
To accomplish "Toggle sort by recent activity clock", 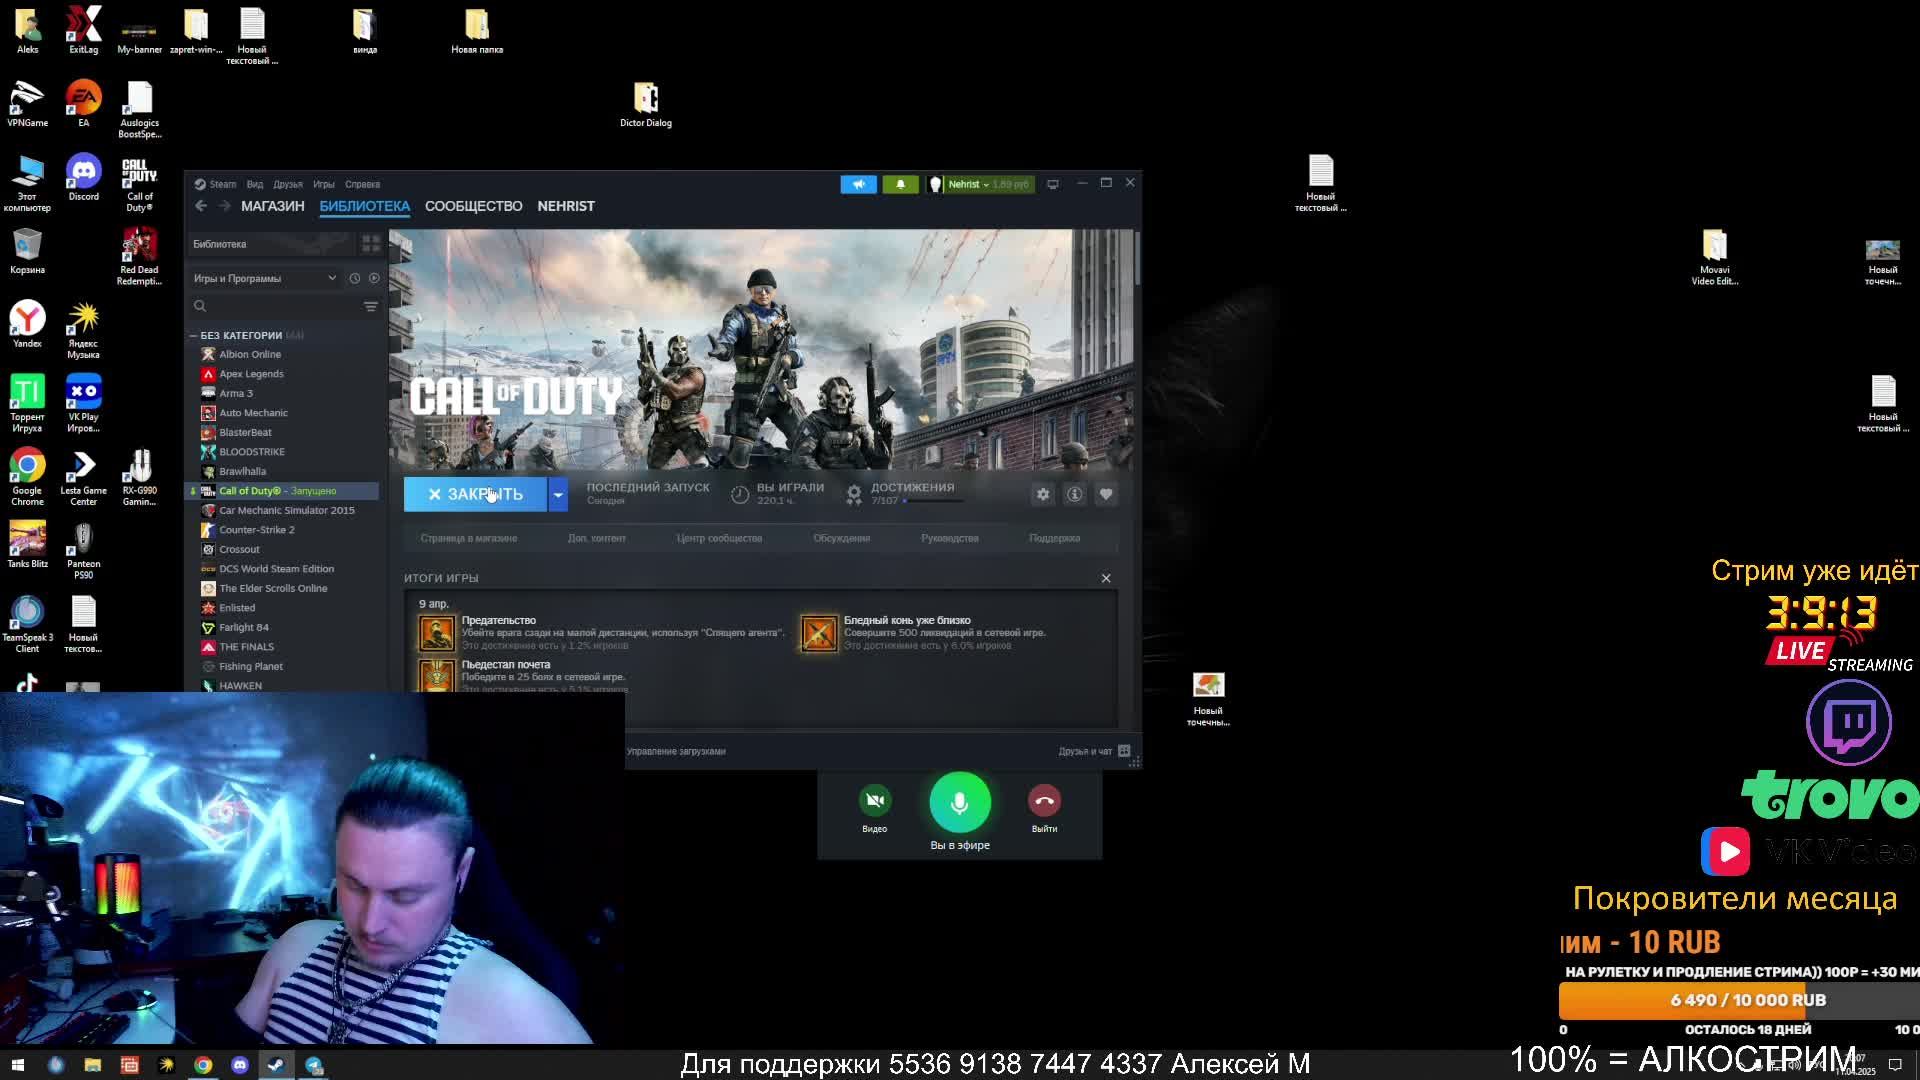I will point(354,278).
